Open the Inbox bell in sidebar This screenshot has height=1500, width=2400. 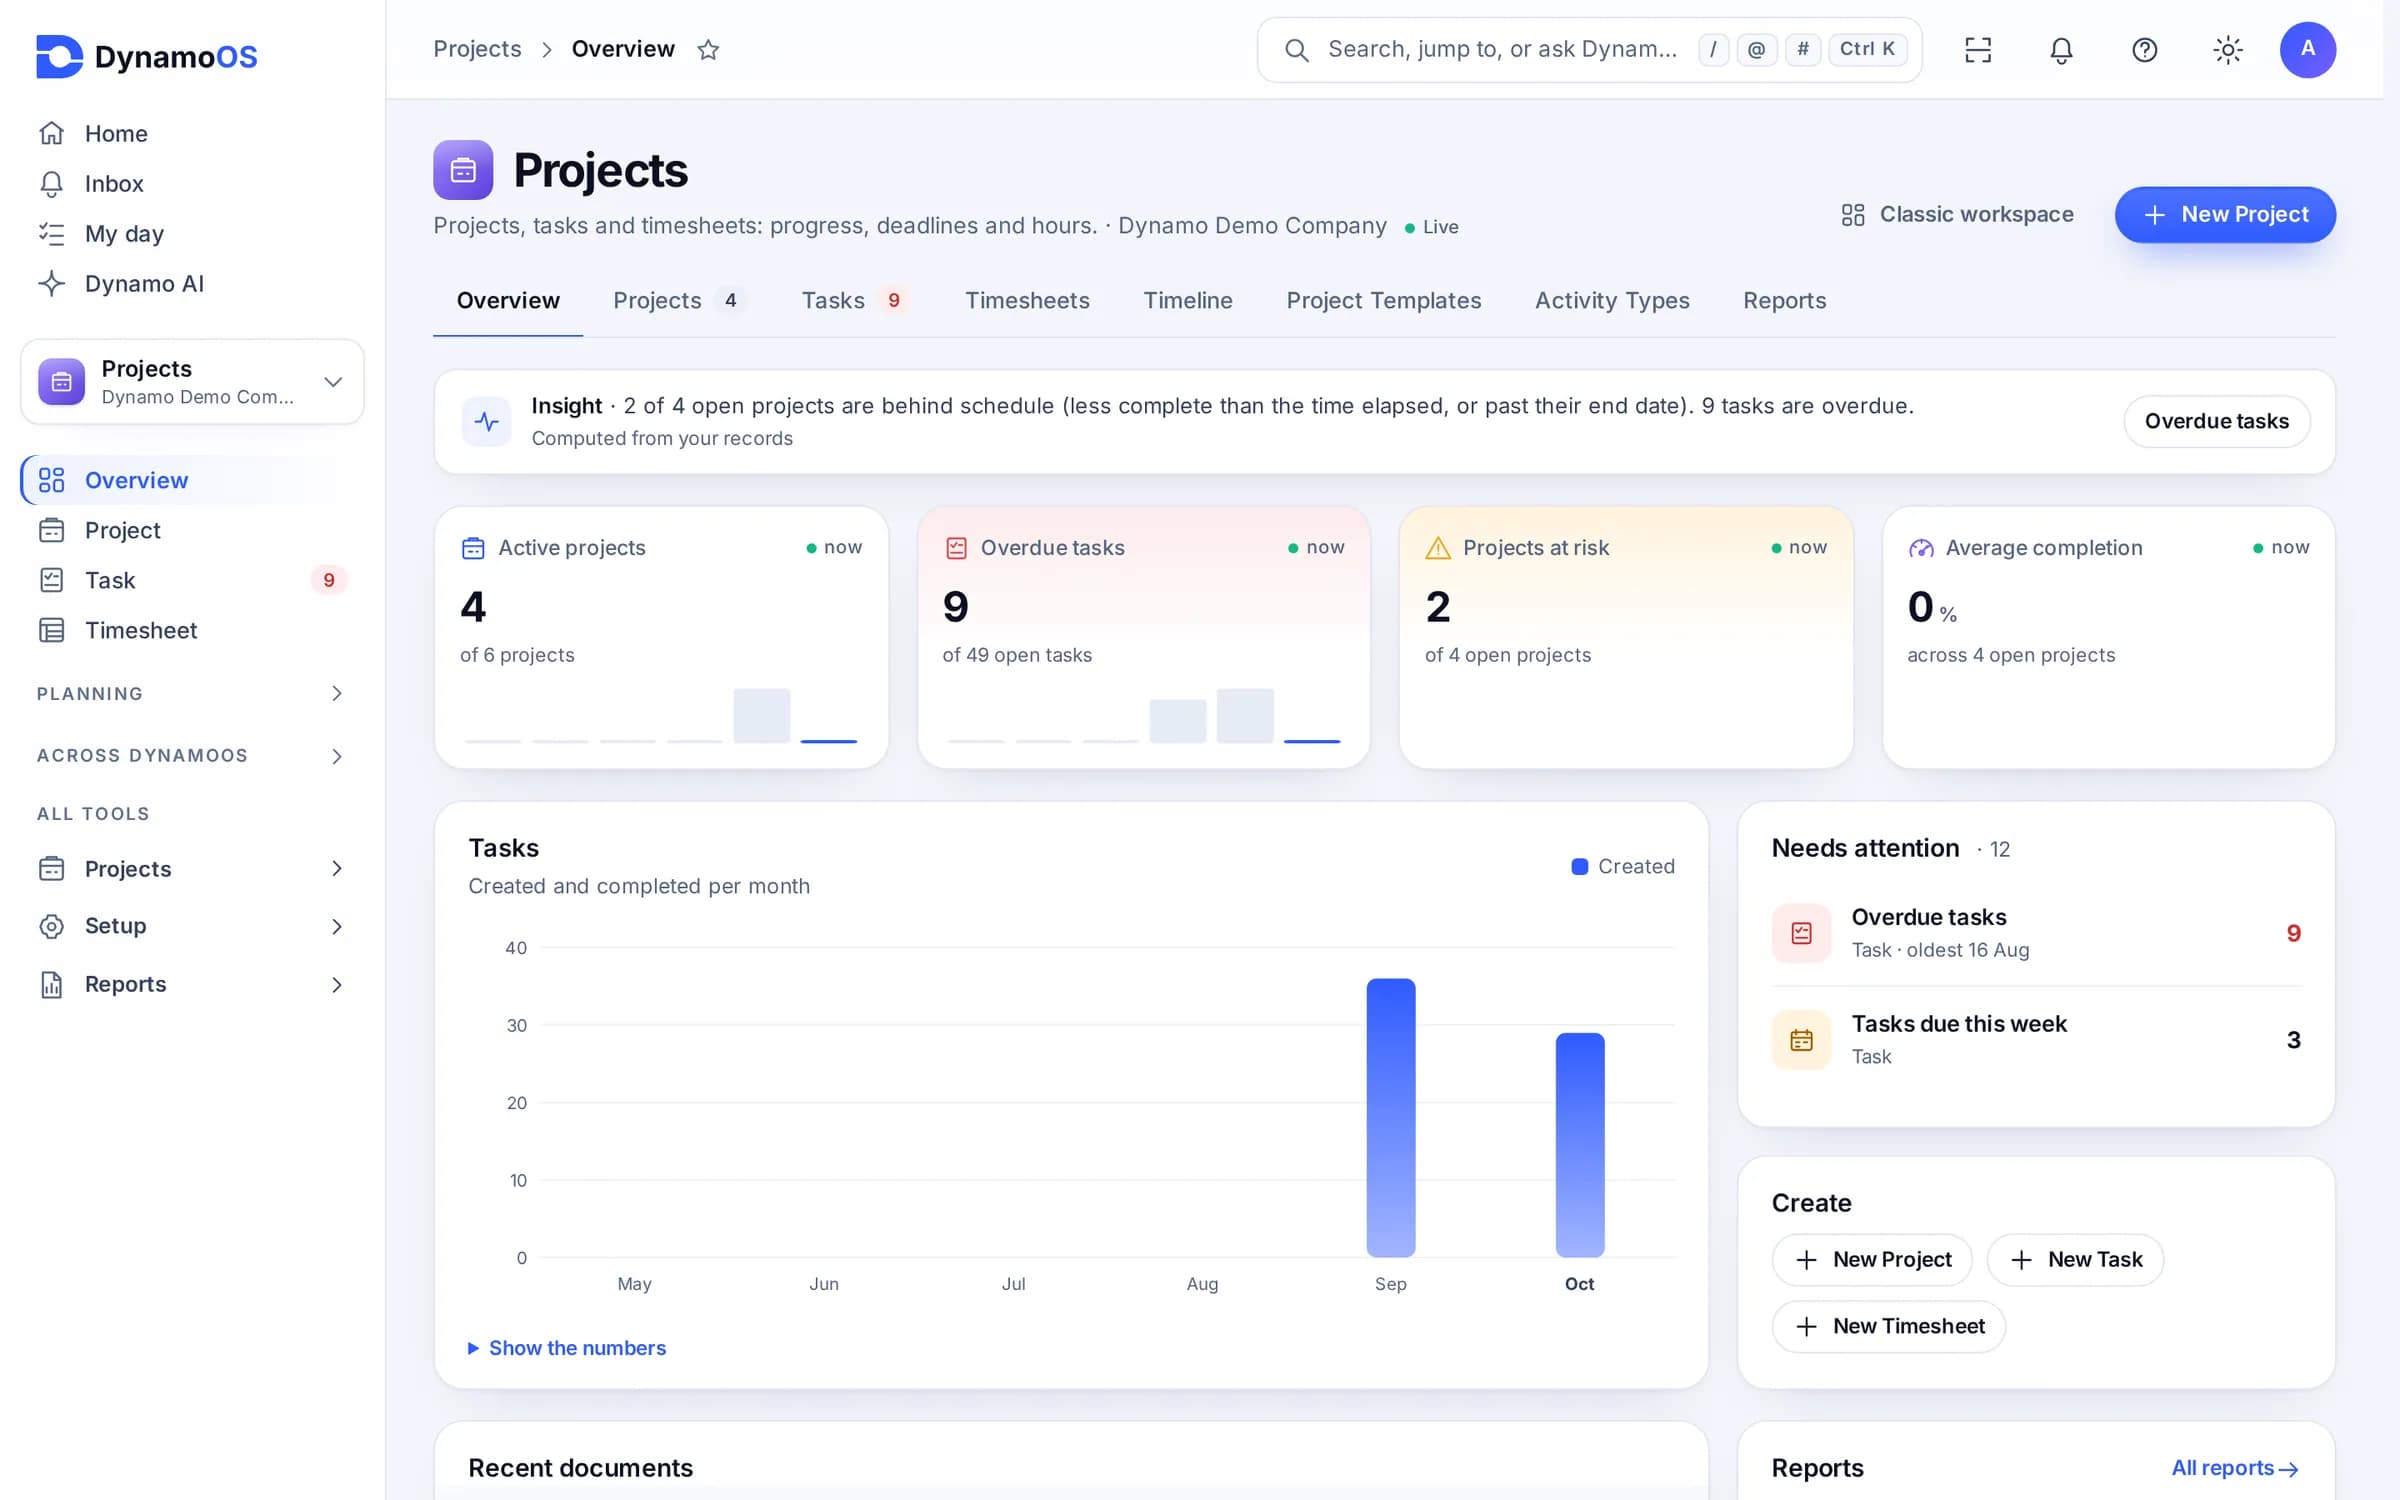coord(192,183)
